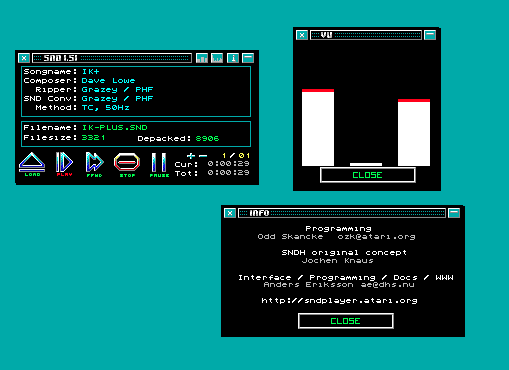Show the info window via i icon
This screenshot has height=370, width=509.
pyautogui.click(x=233, y=58)
